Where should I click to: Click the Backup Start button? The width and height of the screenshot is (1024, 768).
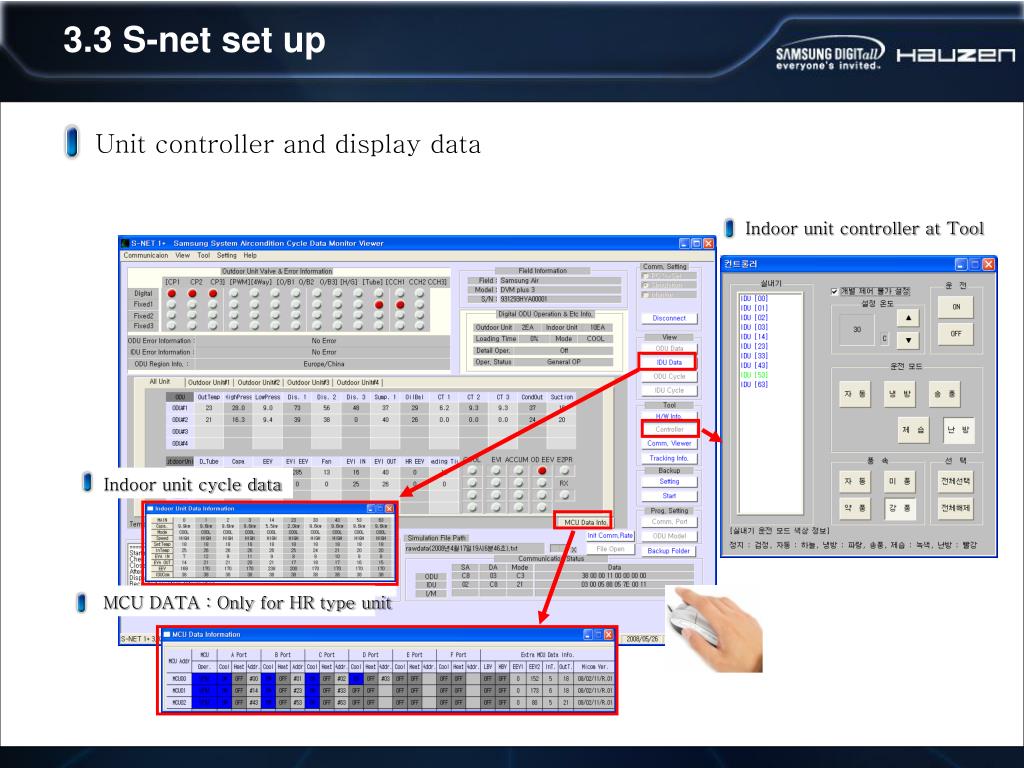(x=669, y=496)
